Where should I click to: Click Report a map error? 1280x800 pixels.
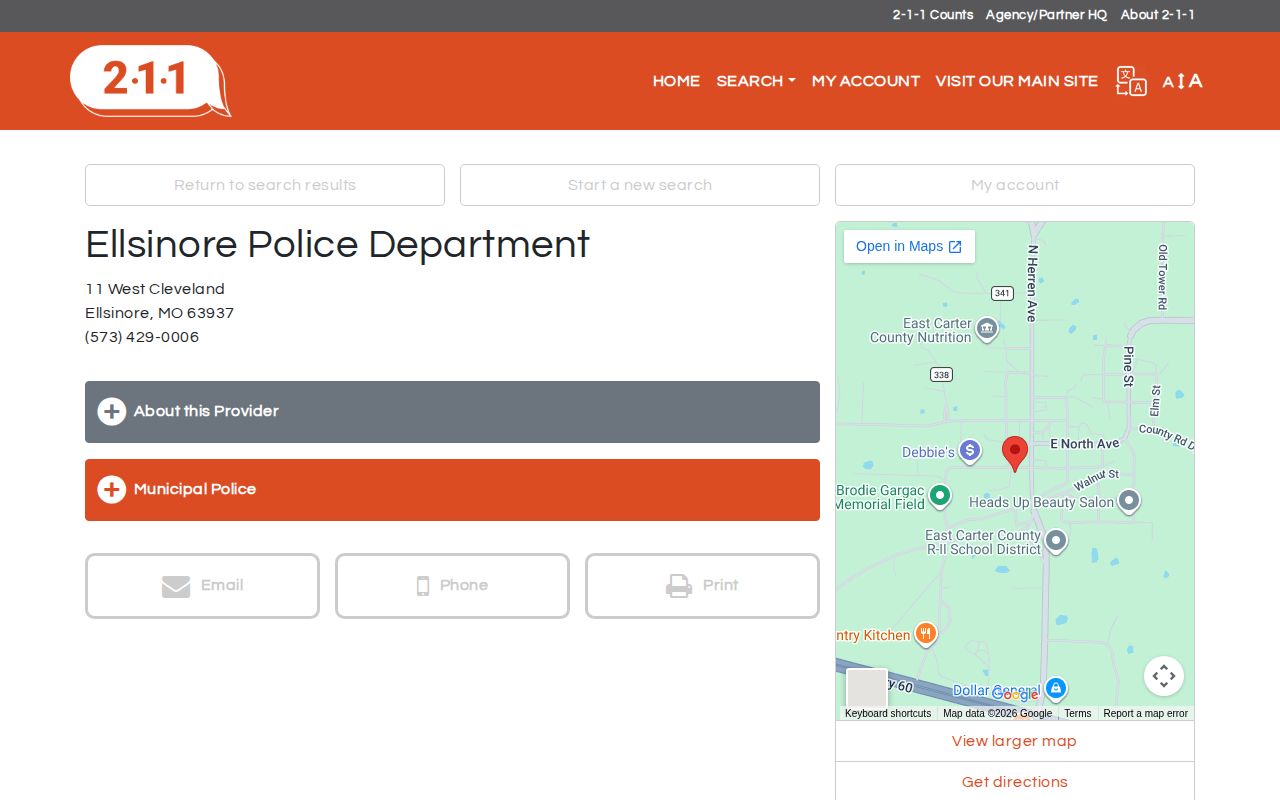[x=1146, y=713]
